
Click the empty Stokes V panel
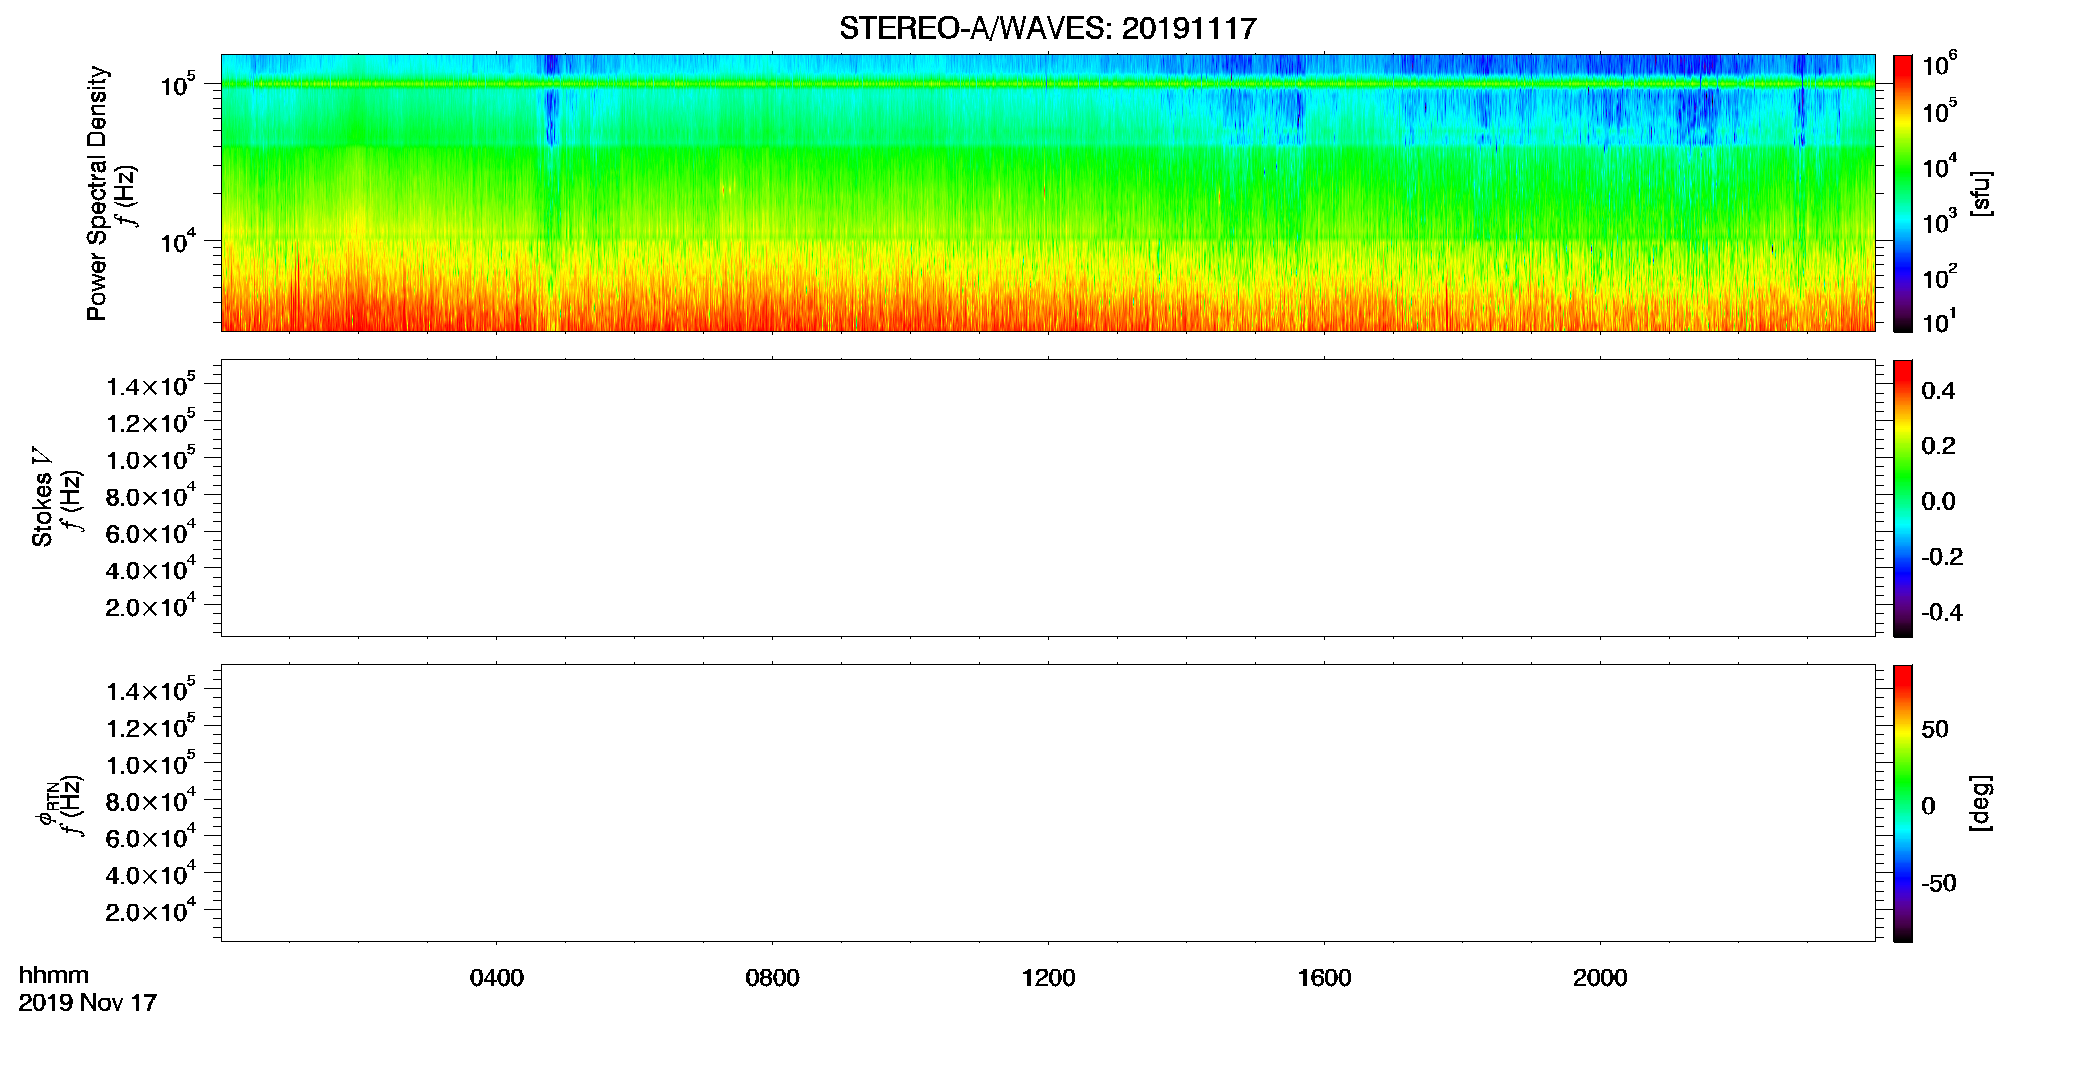pyautogui.click(x=1047, y=498)
